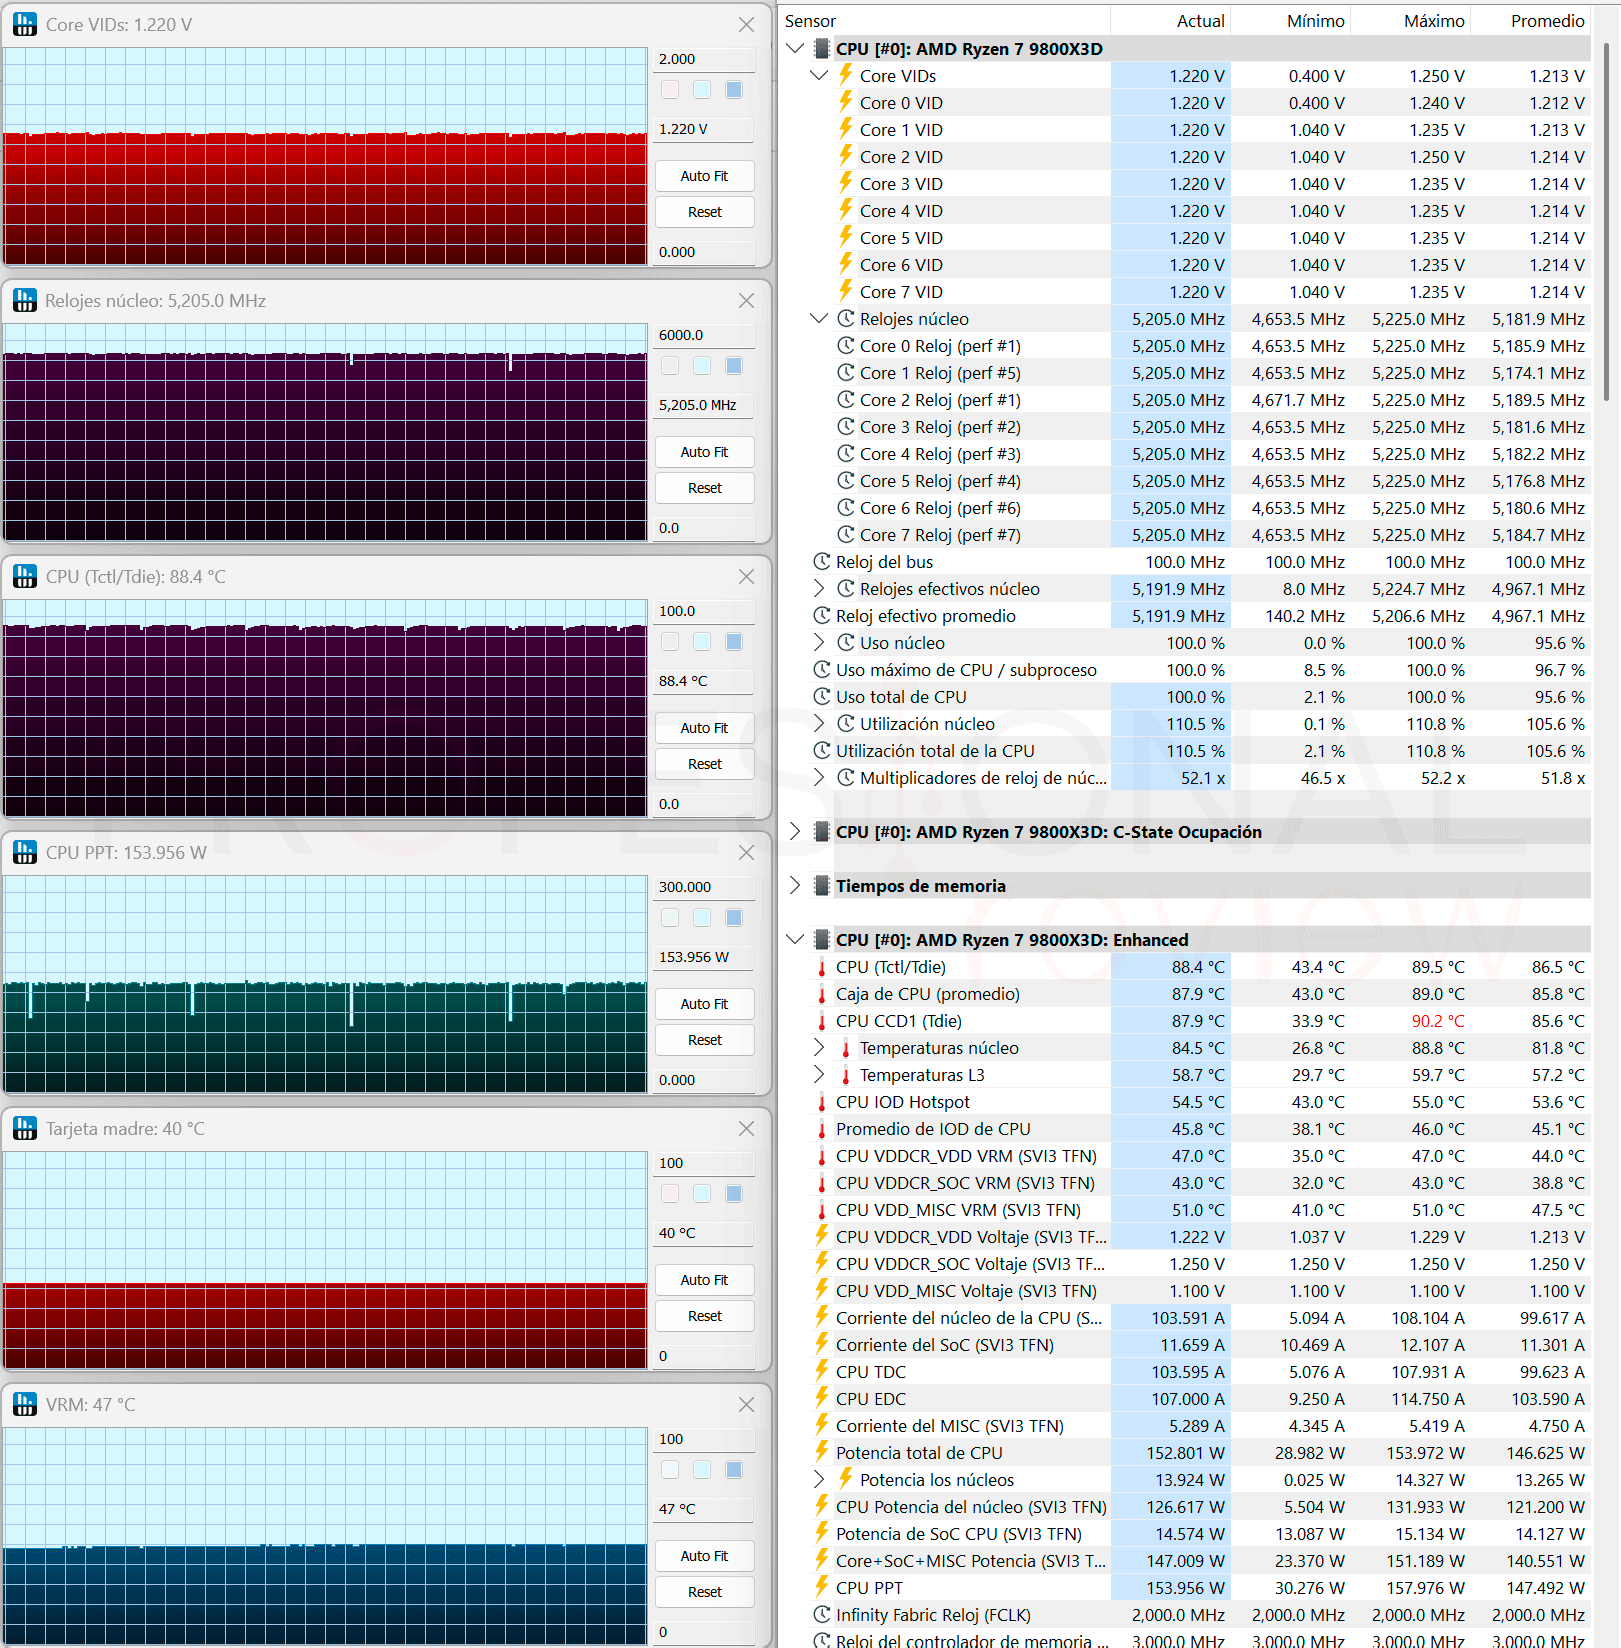Viewport: 1621px width, 1648px height.
Task: Click the Máximo column header
Action: (x=1410, y=21)
